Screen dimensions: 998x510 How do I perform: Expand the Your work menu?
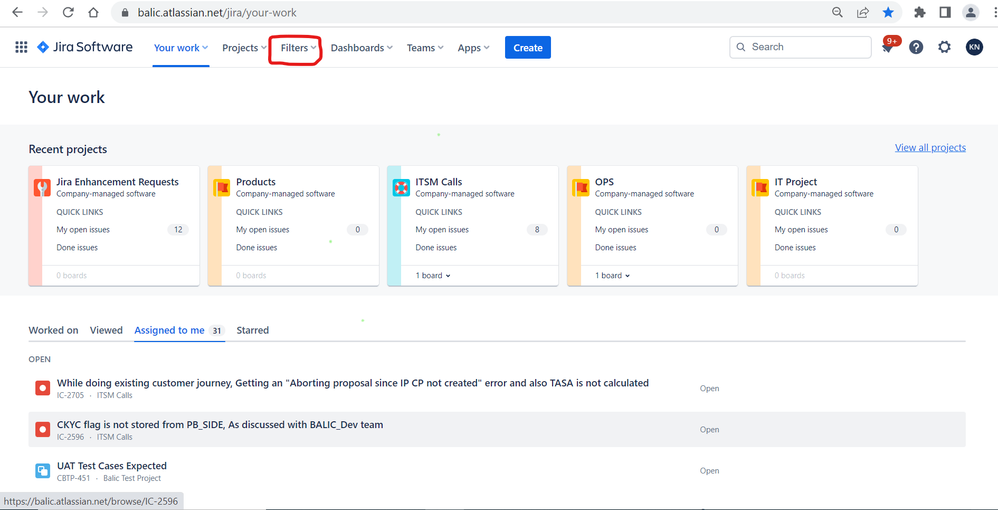[x=181, y=48]
